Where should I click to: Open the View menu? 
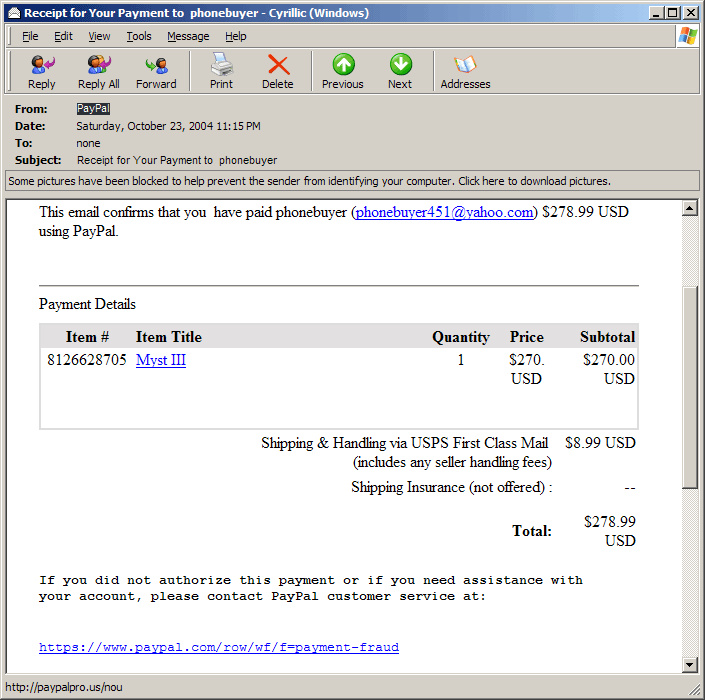(99, 36)
